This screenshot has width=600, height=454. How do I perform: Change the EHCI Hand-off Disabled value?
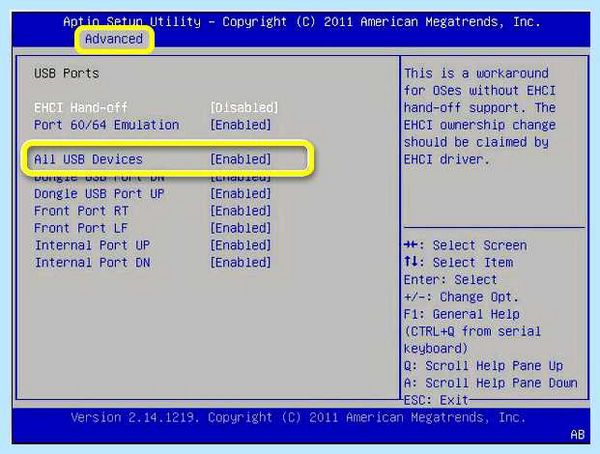244,108
